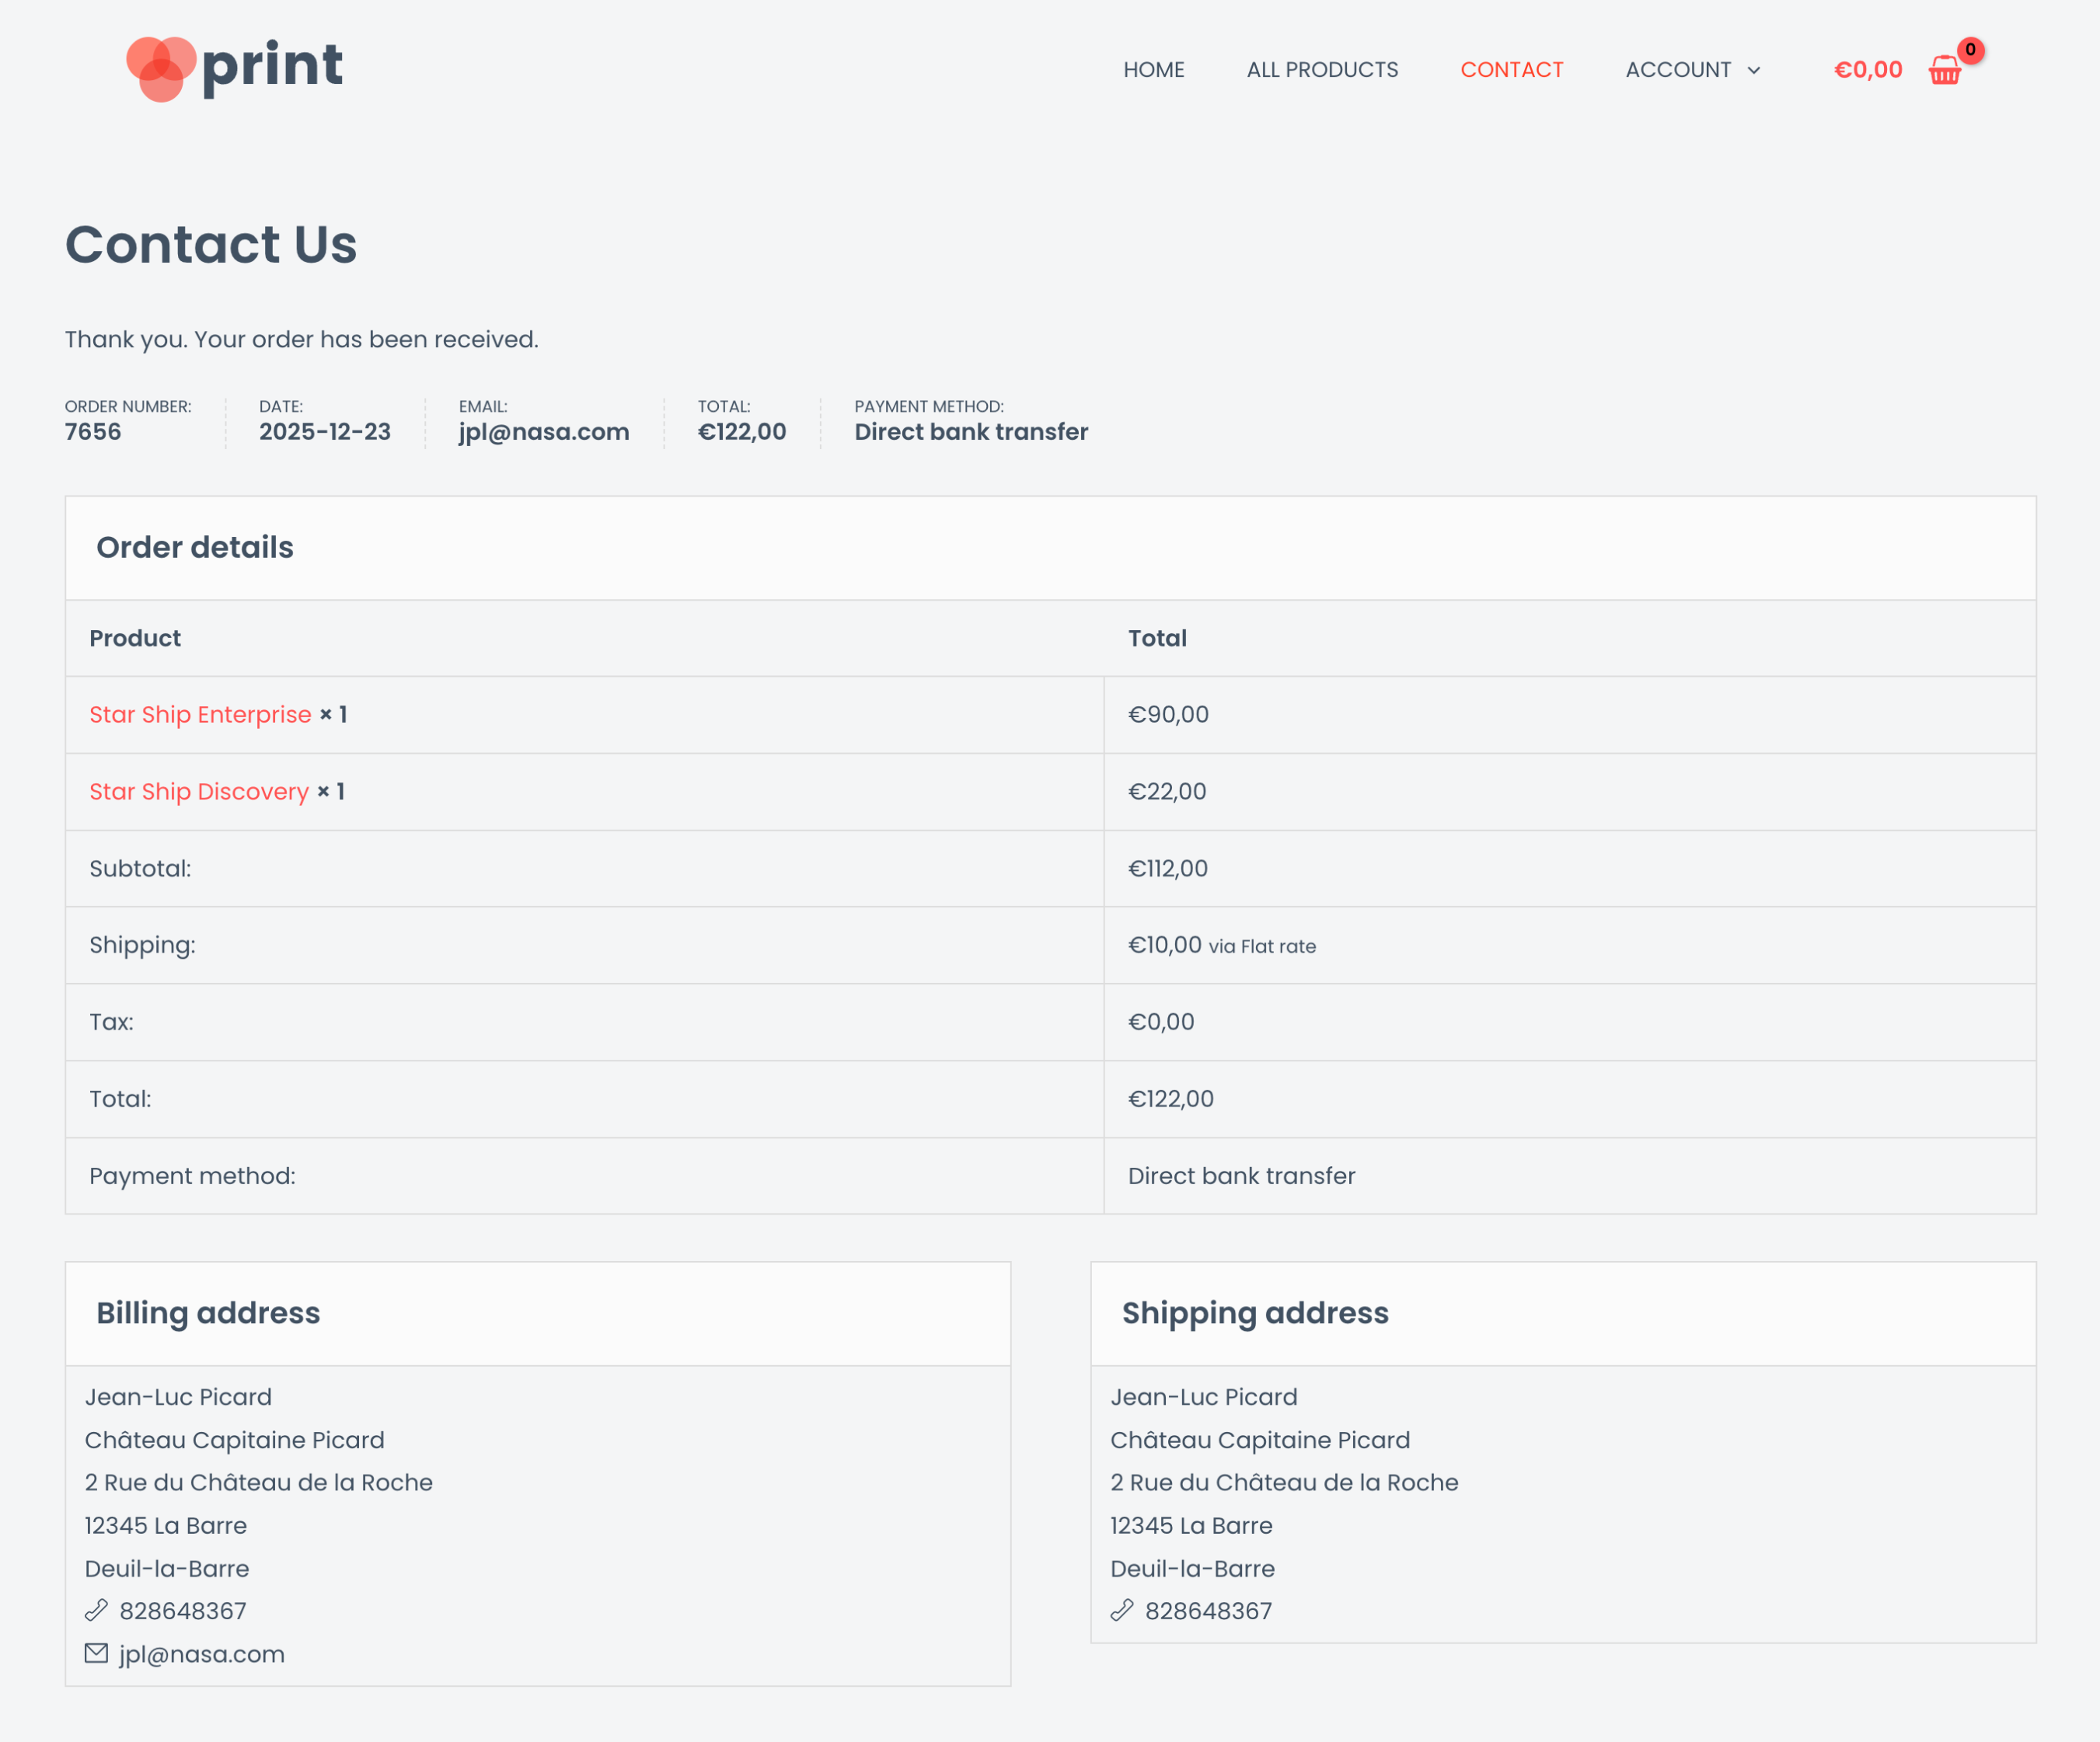Click the Shipping address heading

(x=1255, y=1313)
